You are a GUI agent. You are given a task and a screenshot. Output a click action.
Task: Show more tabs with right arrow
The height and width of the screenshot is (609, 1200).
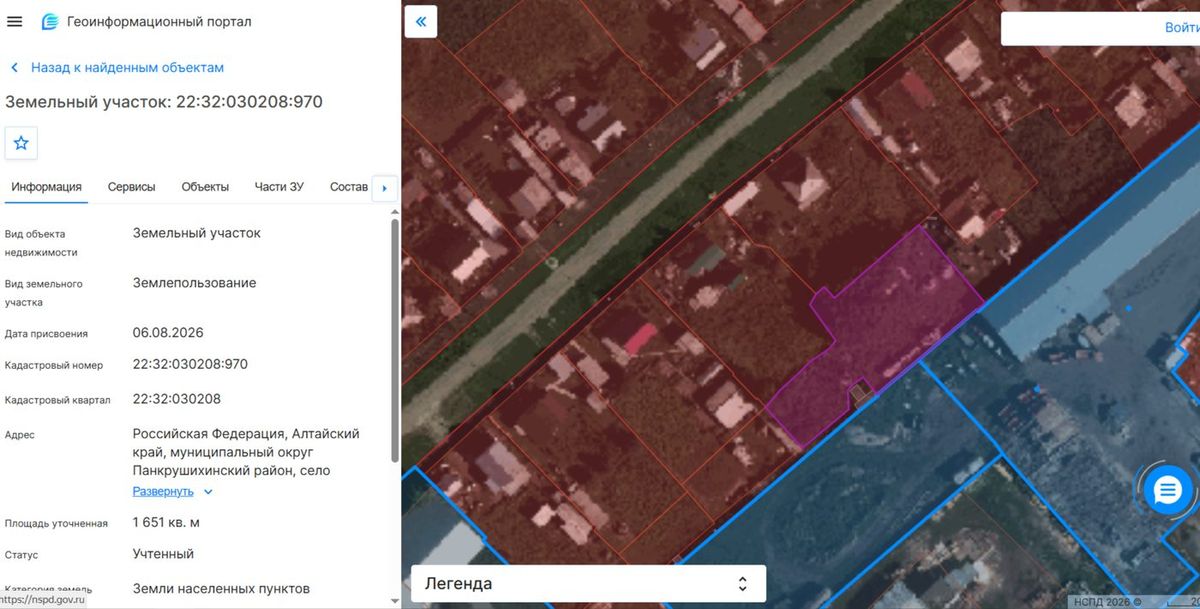pos(385,188)
